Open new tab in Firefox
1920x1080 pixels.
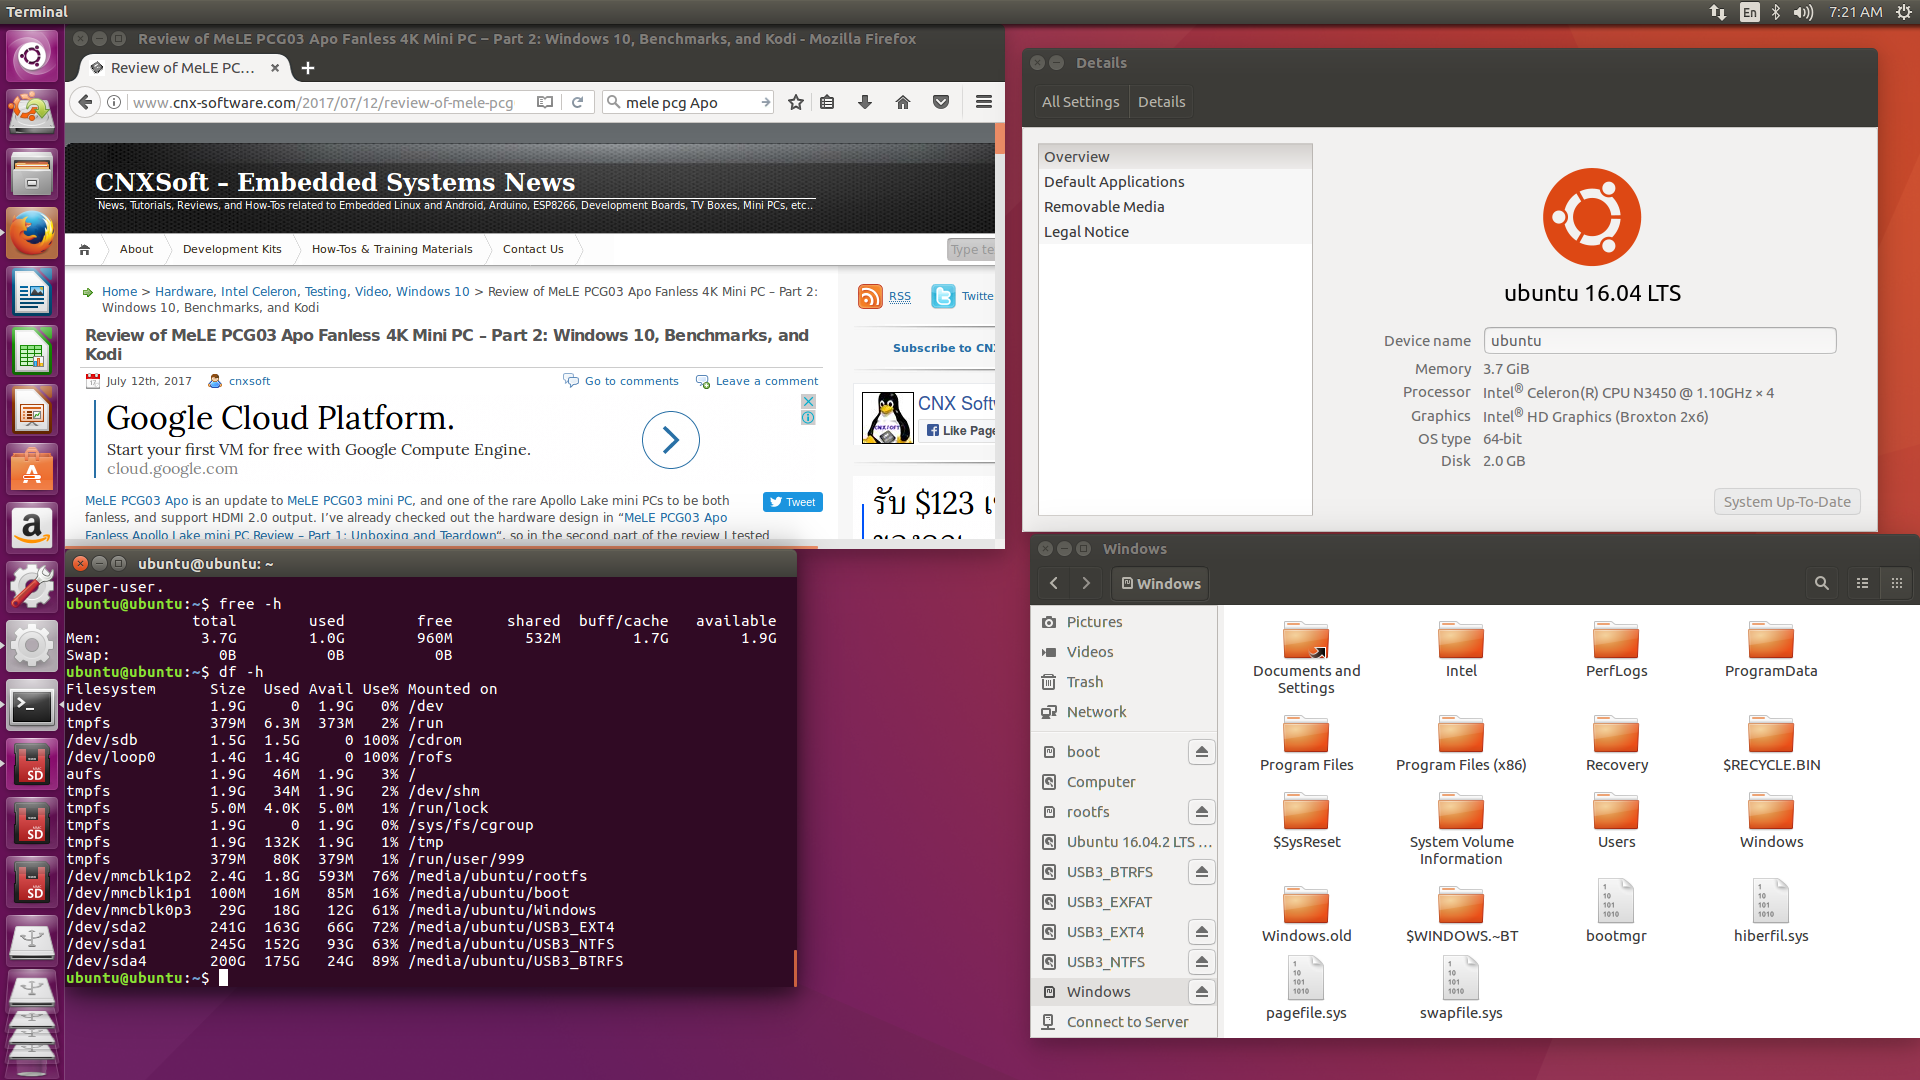pyautogui.click(x=308, y=68)
